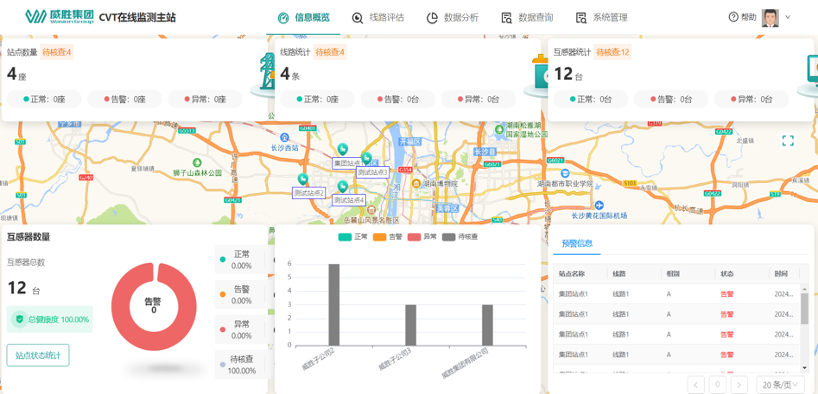This screenshot has width=818, height=394.
Task: Click the scroll-up arrow in the alert table
Action: [x=804, y=289]
